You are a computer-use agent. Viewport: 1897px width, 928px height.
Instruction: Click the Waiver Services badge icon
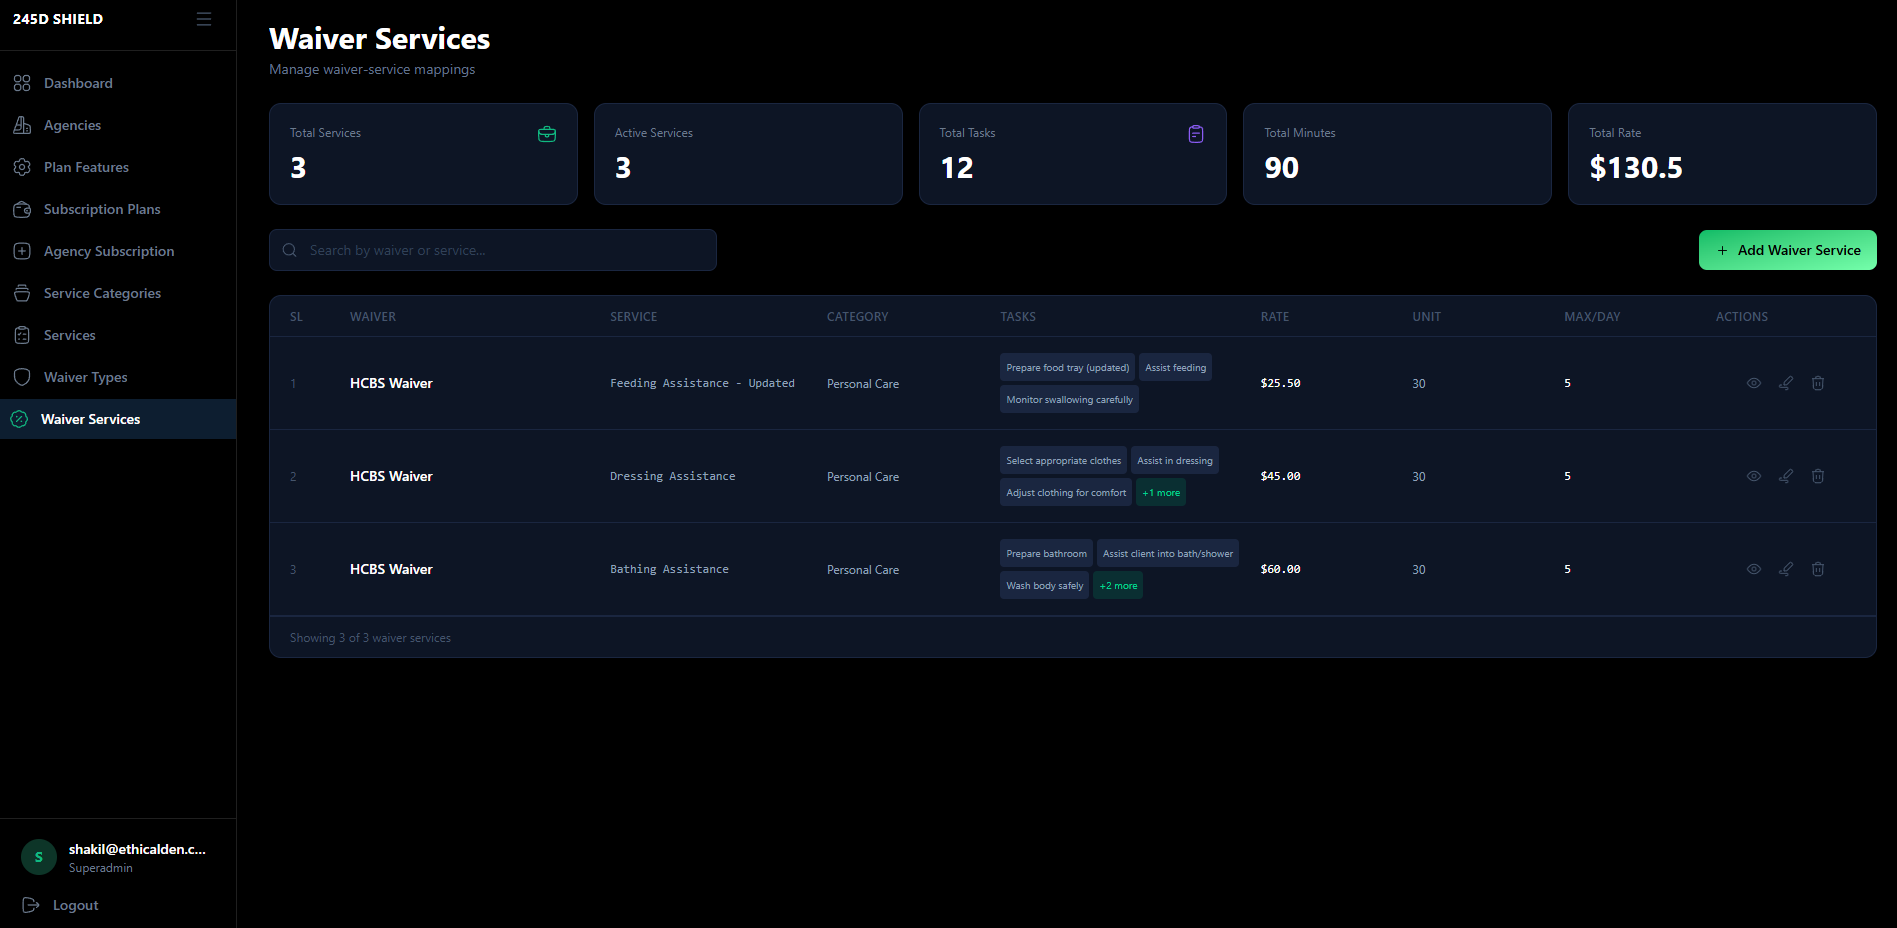pos(19,419)
